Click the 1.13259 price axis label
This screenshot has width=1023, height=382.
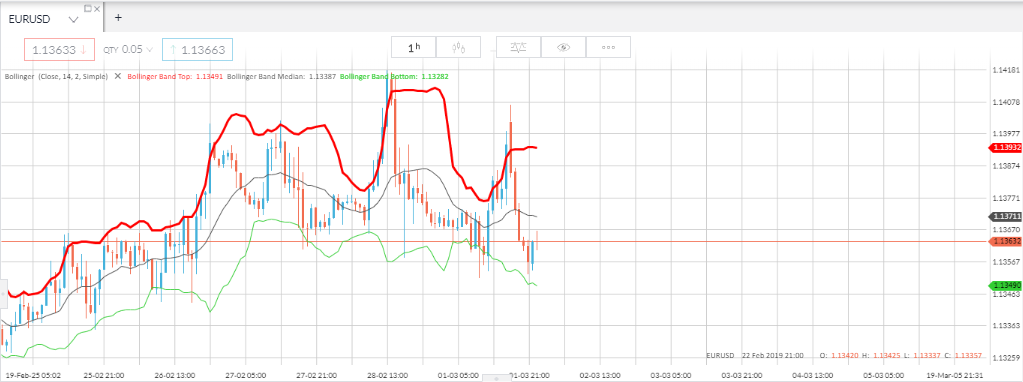pos(1005,358)
